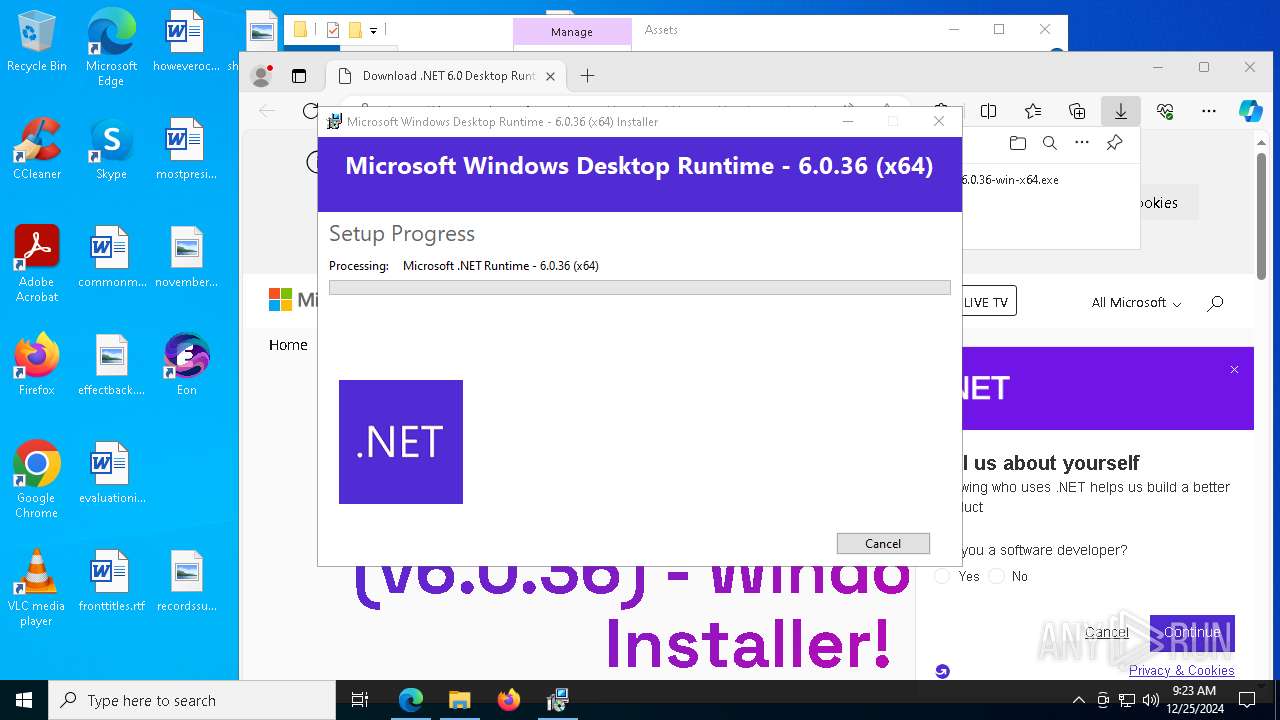
Task: Cancel the .NET Desktop Runtime setup
Action: pos(883,543)
